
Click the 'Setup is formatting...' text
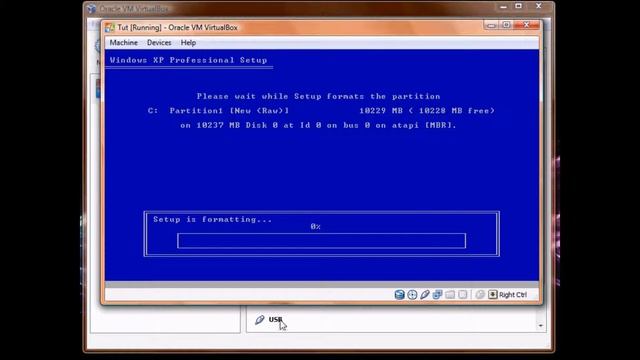click(212, 219)
